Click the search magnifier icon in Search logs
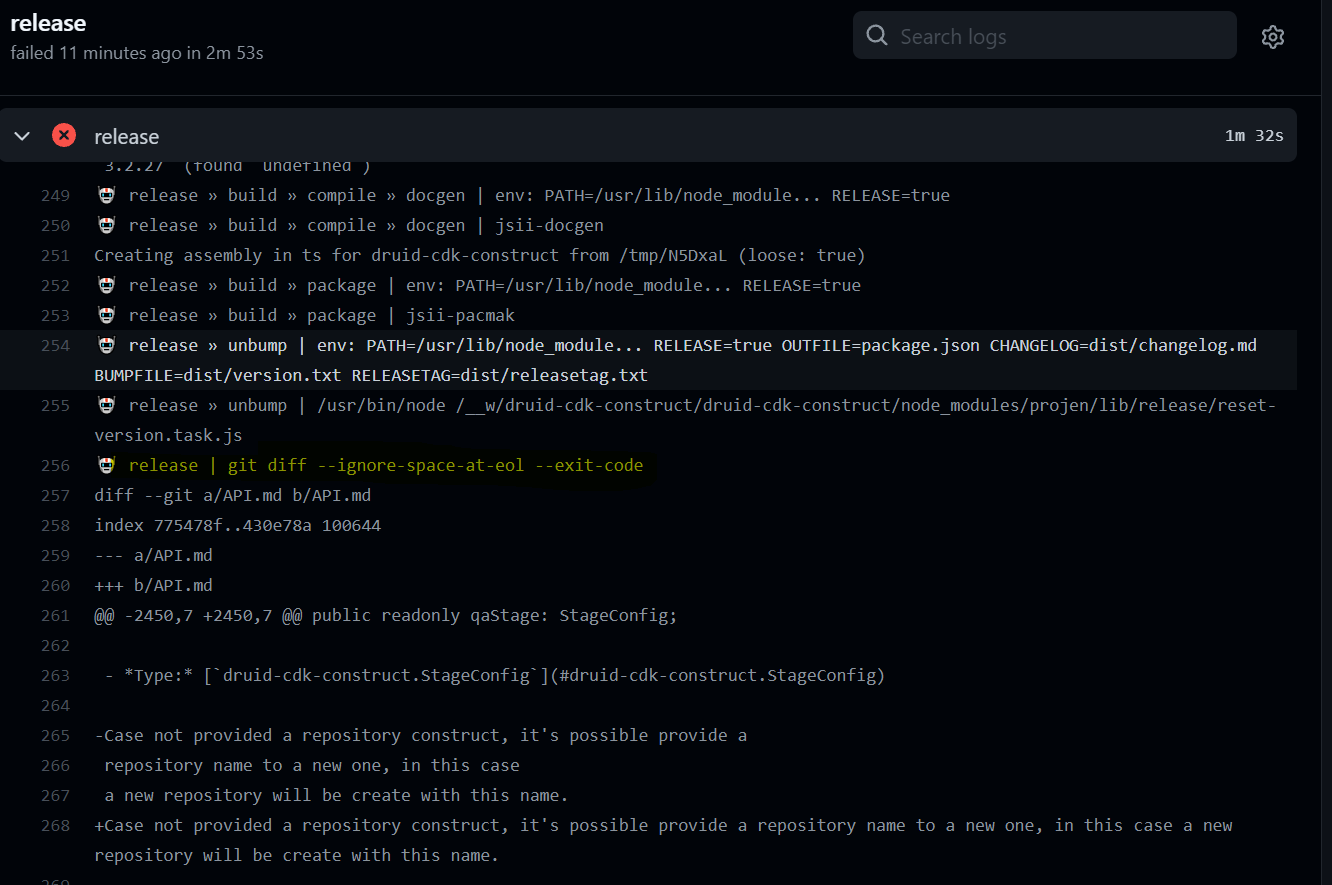1332x885 pixels. (876, 35)
